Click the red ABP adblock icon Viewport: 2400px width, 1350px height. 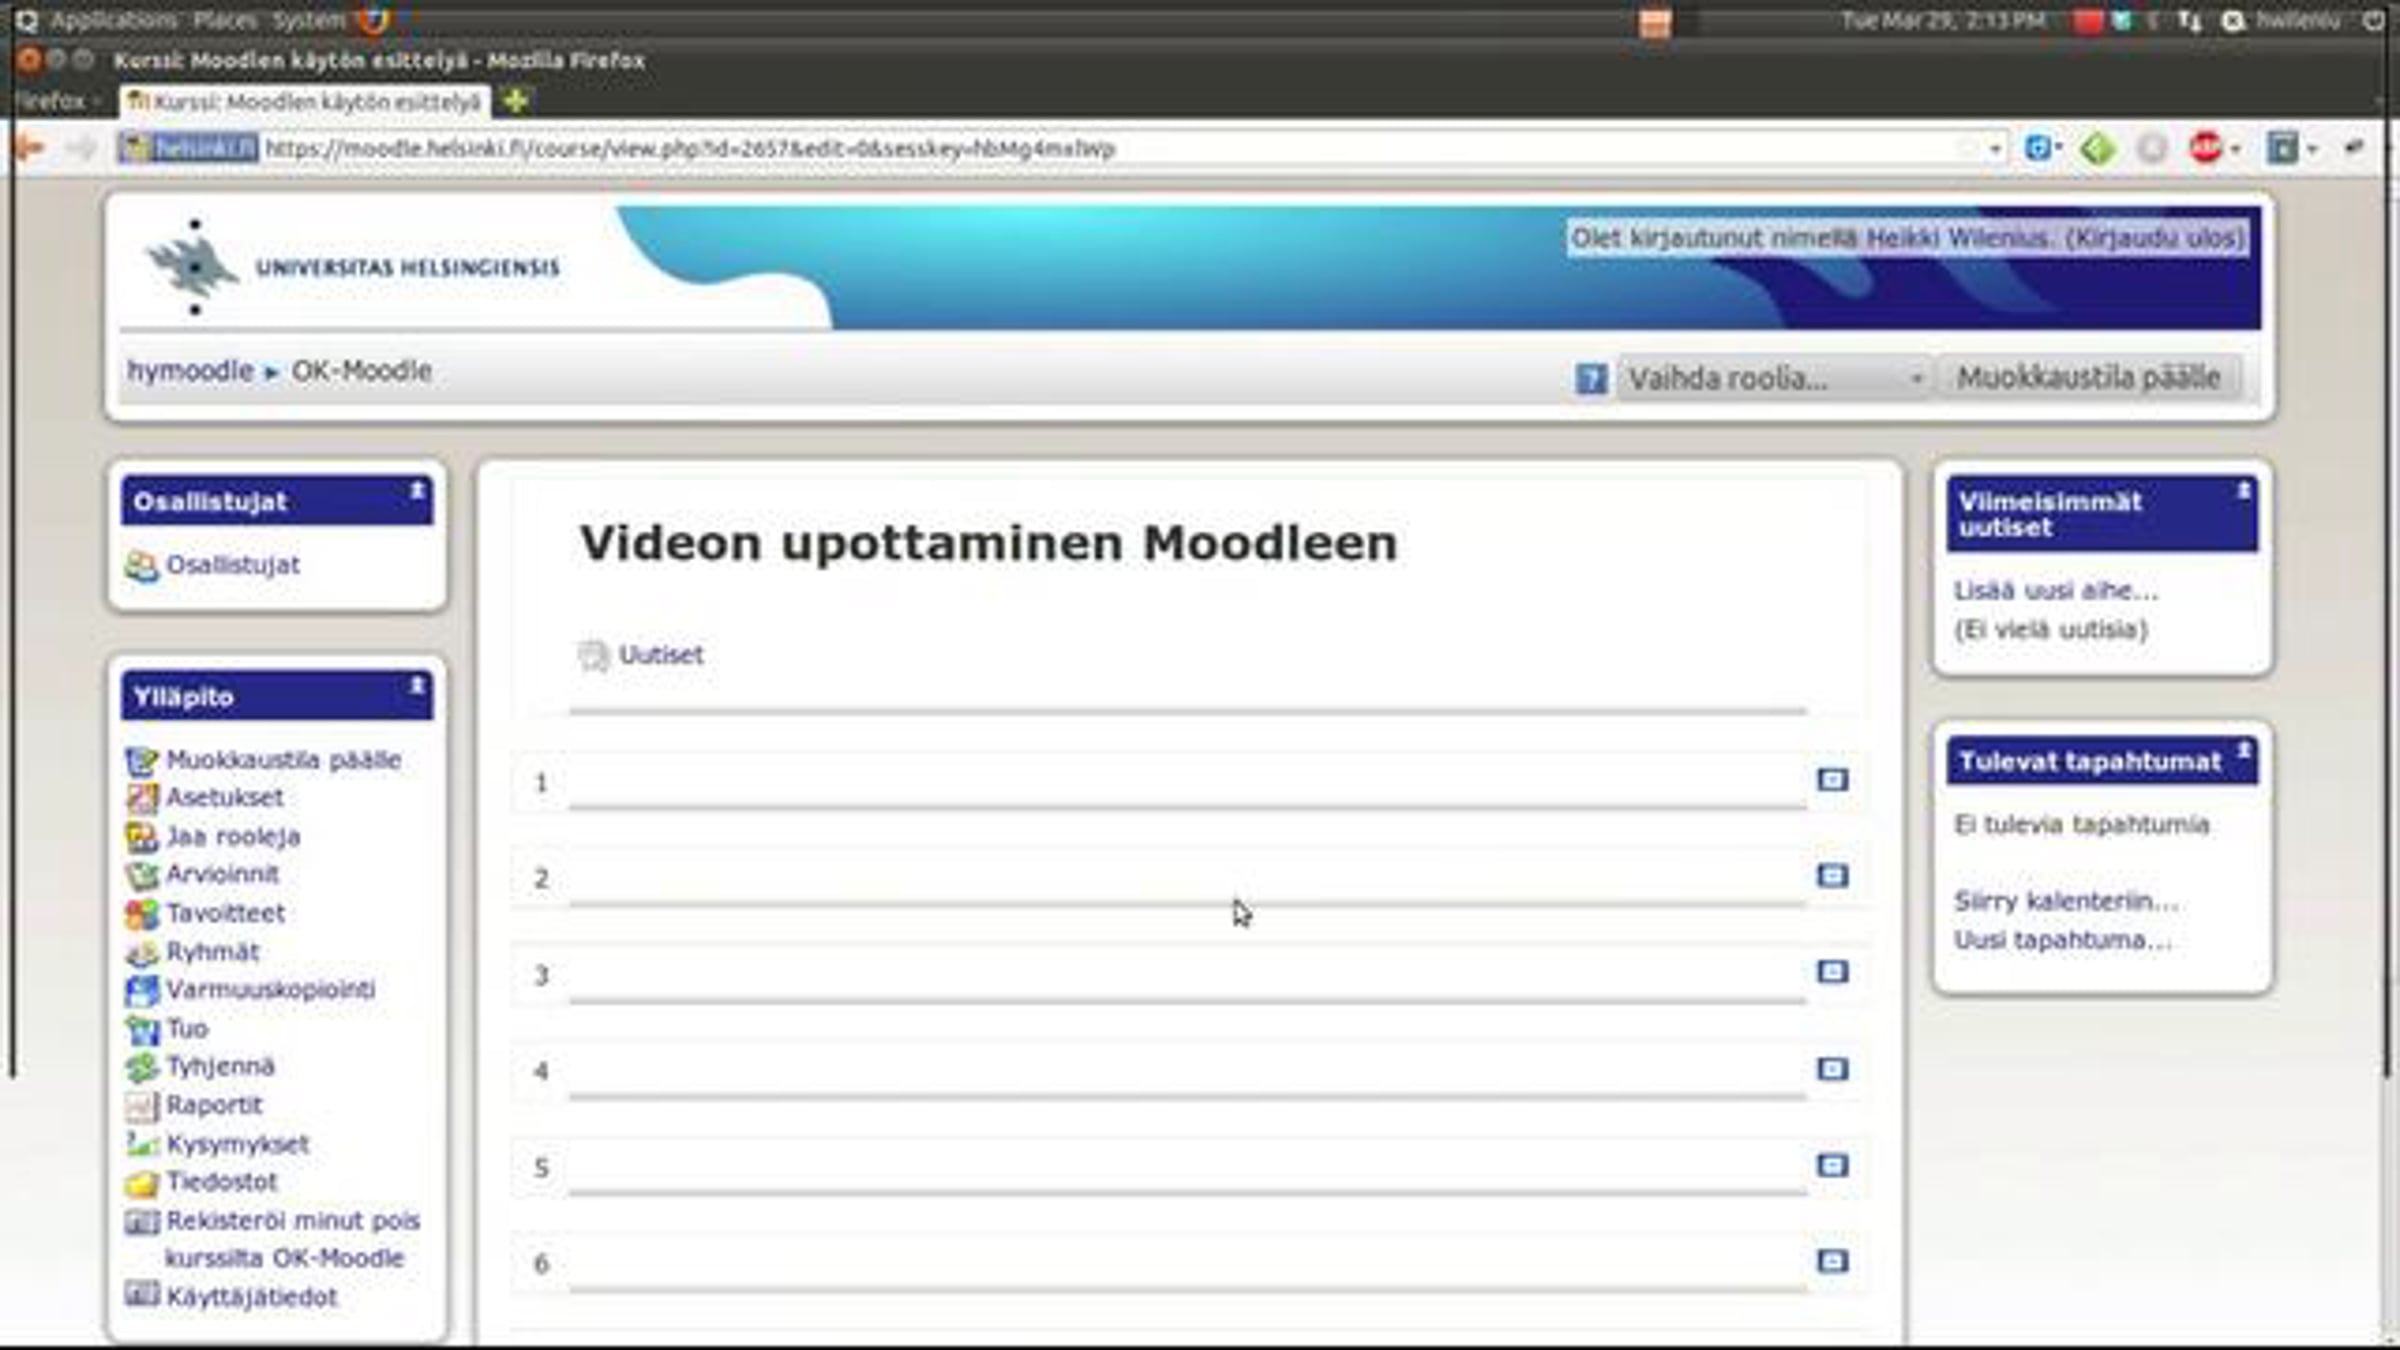(2205, 149)
